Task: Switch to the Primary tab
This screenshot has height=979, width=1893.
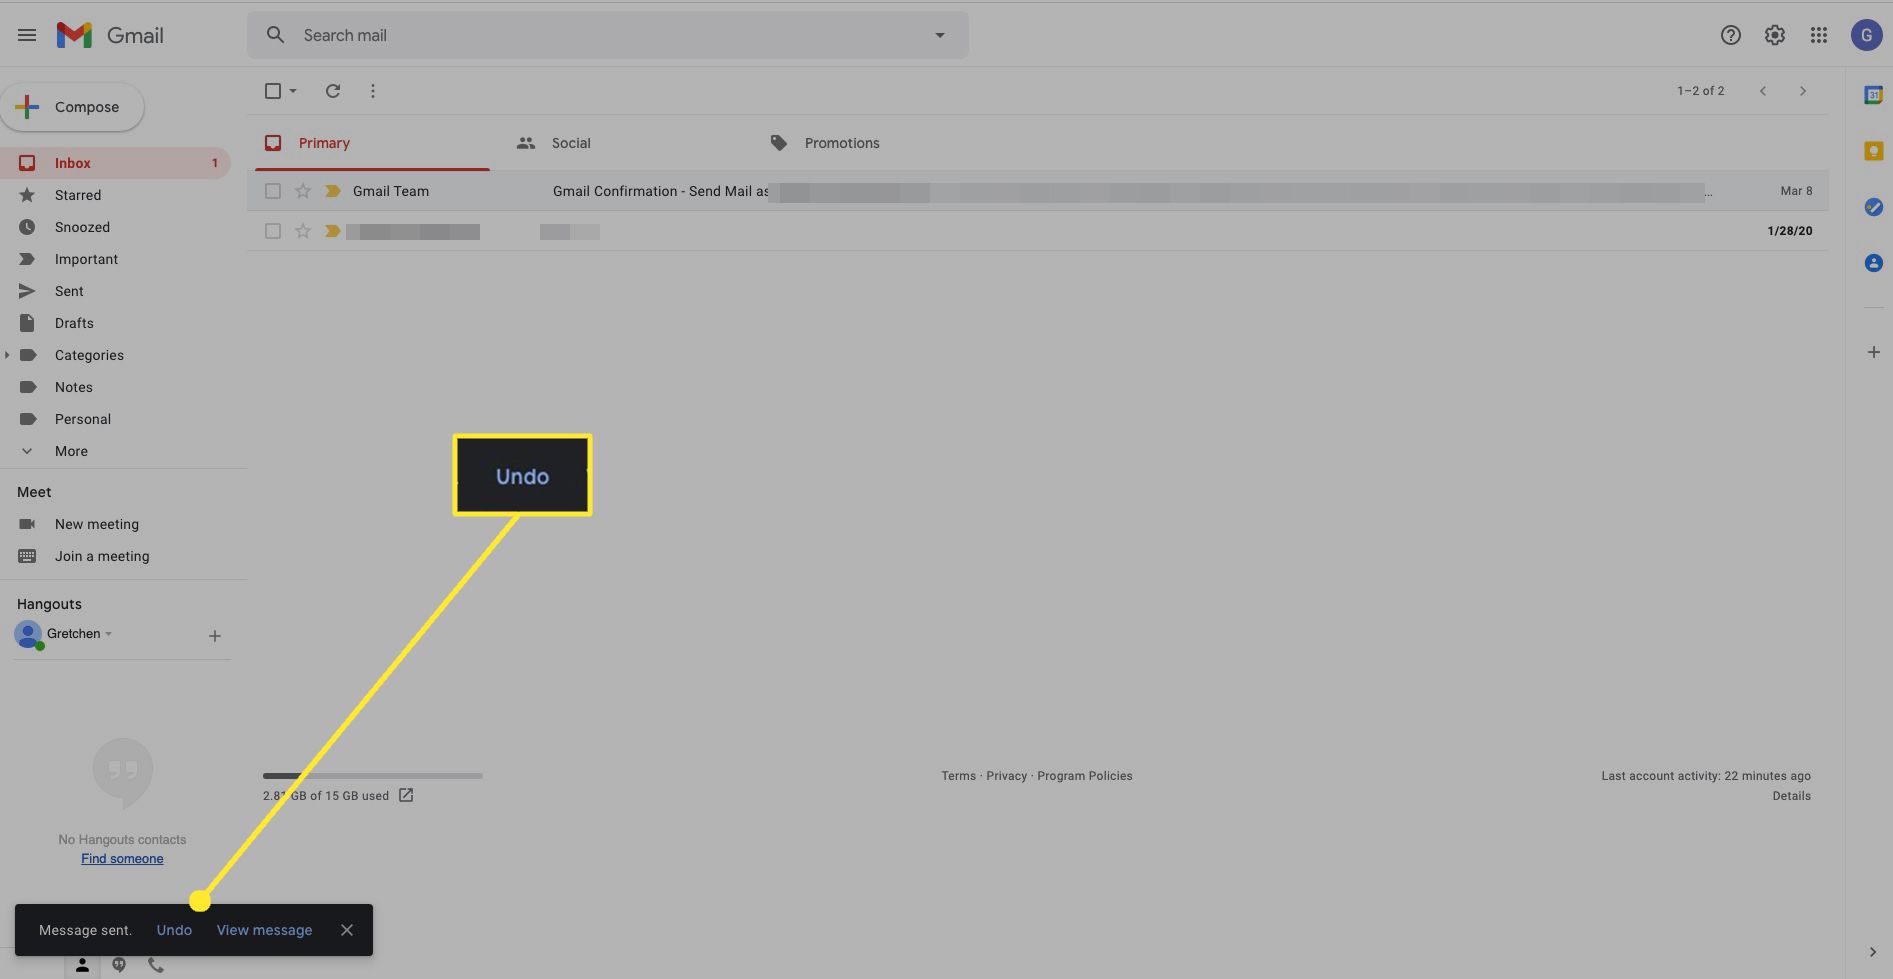Action: click(x=372, y=143)
